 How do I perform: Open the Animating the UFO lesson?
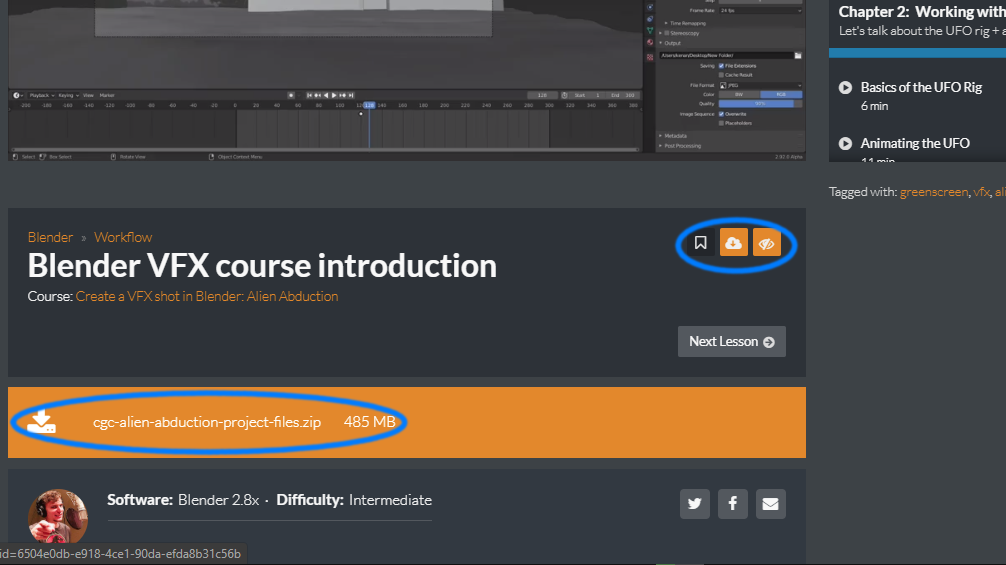tap(915, 143)
